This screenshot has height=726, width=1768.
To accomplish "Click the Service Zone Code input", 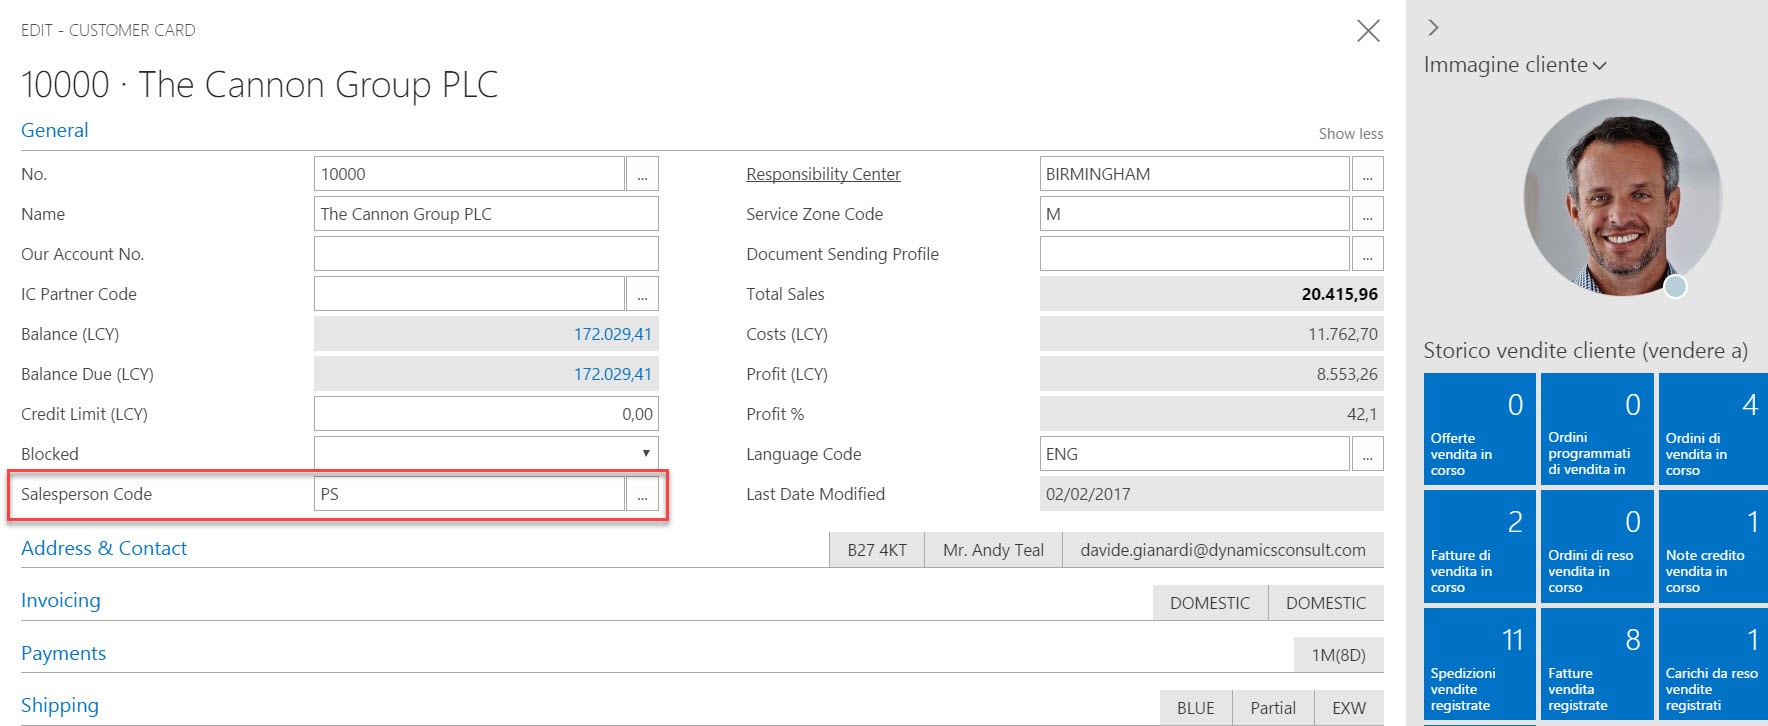I will pyautogui.click(x=1195, y=214).
